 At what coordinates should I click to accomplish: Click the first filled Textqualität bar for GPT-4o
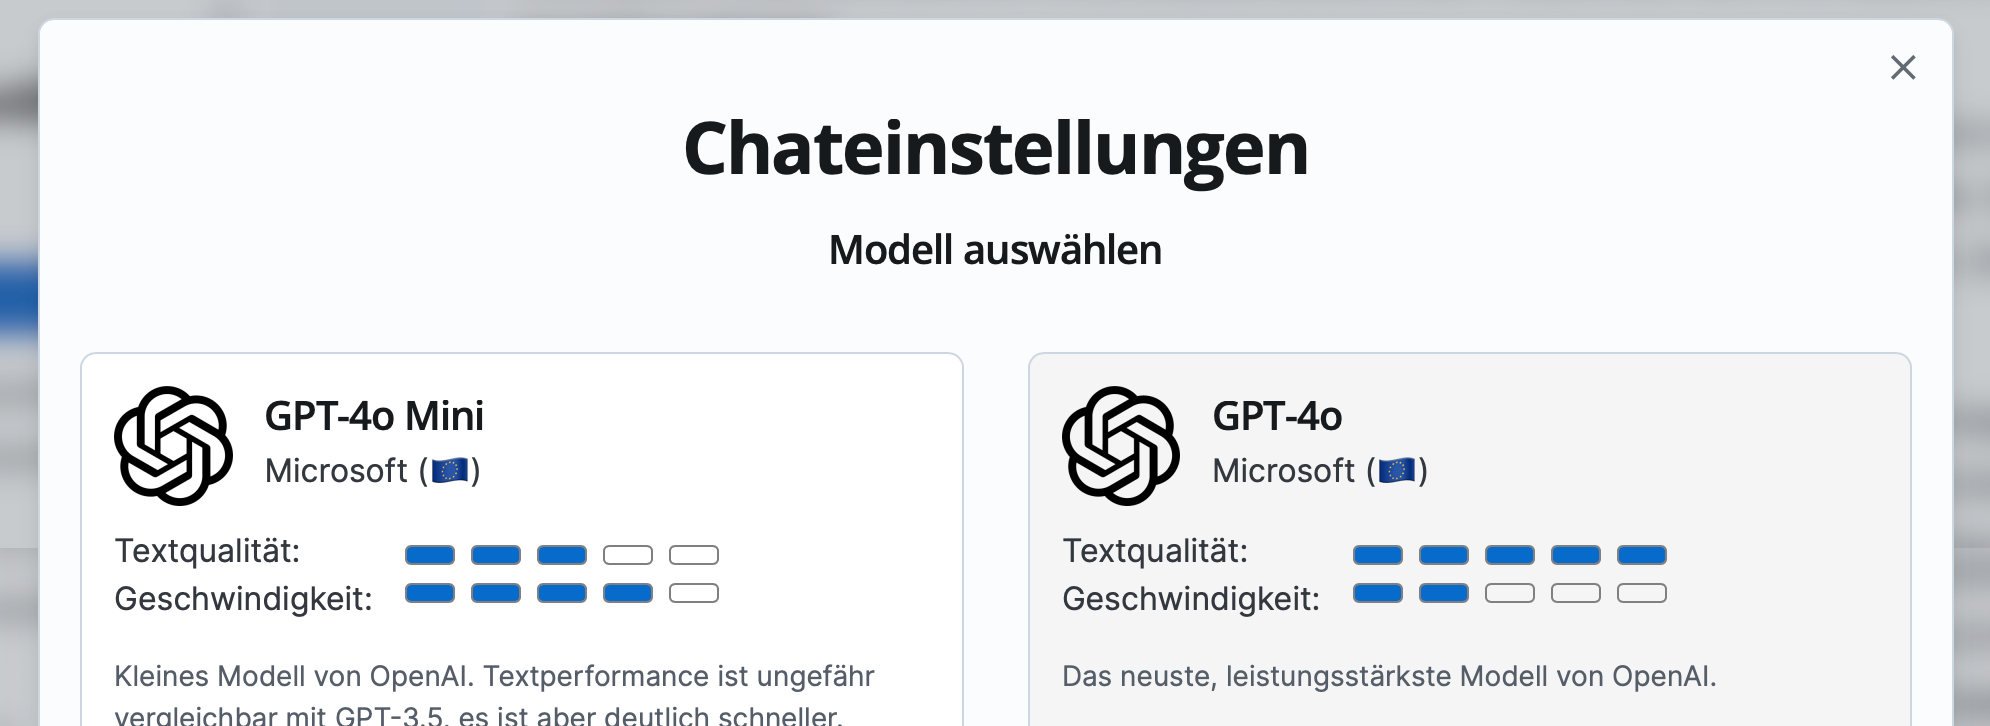(1379, 554)
